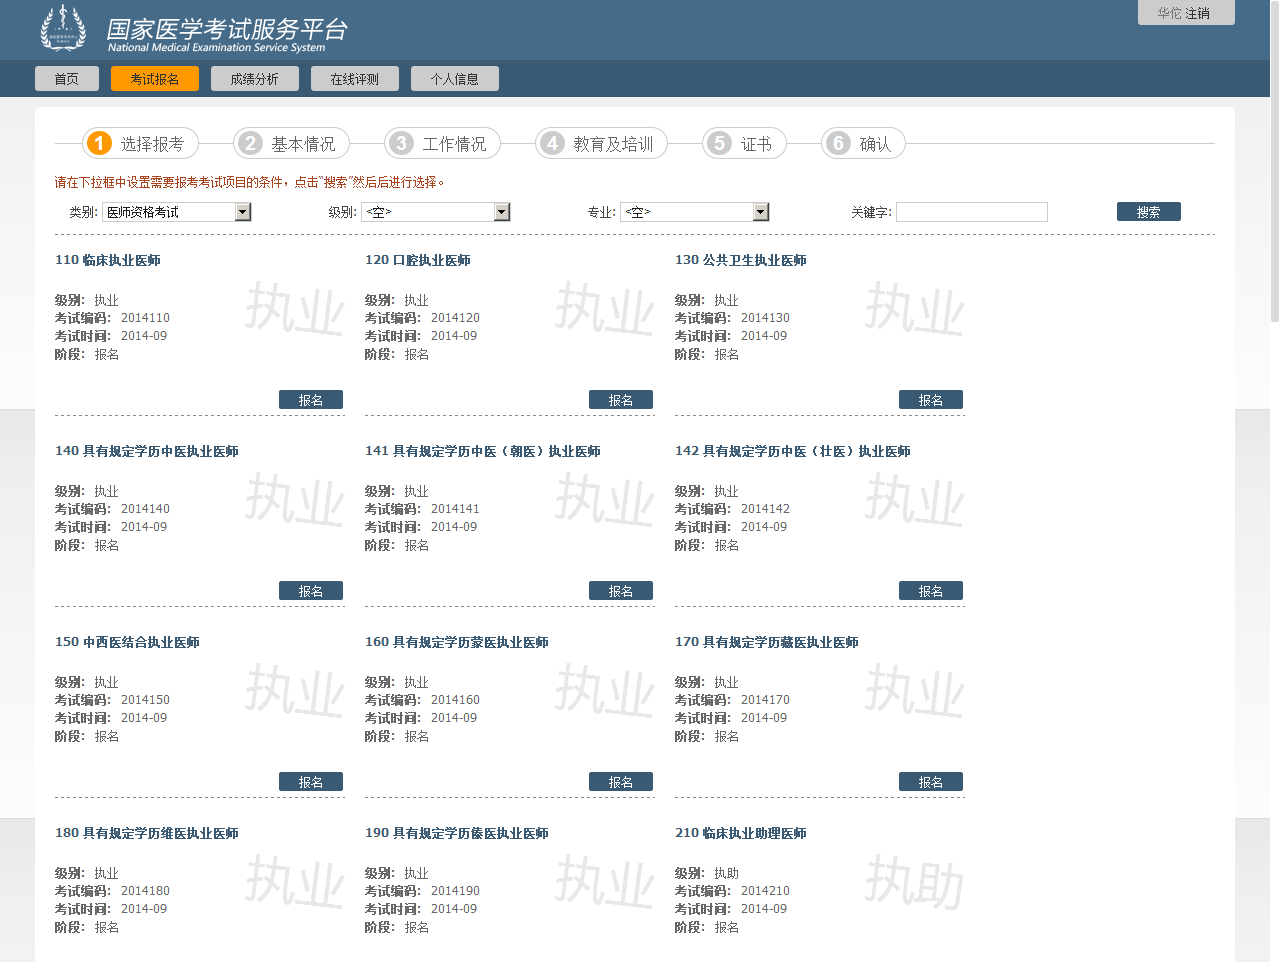Go to 首页 homepage

pos(66,78)
